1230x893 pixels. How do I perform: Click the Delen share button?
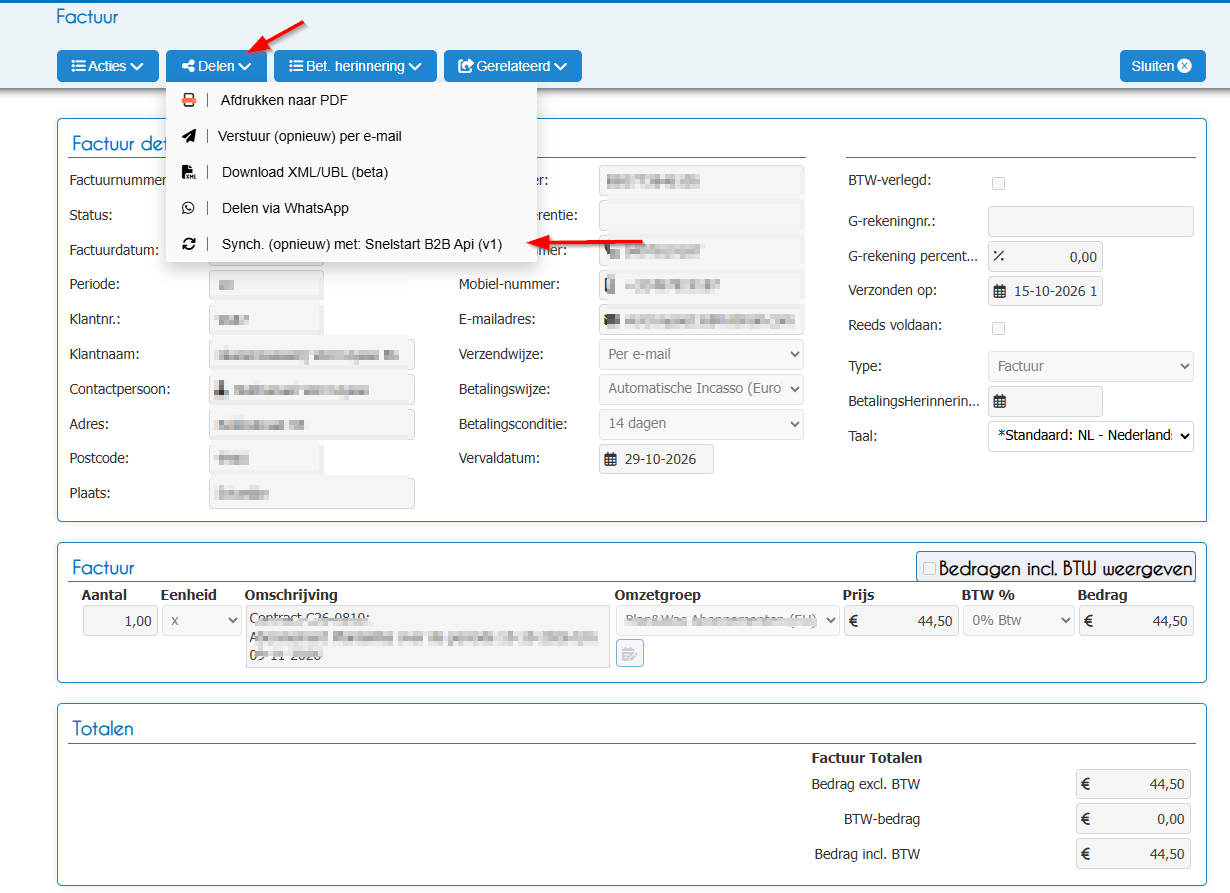click(x=216, y=66)
